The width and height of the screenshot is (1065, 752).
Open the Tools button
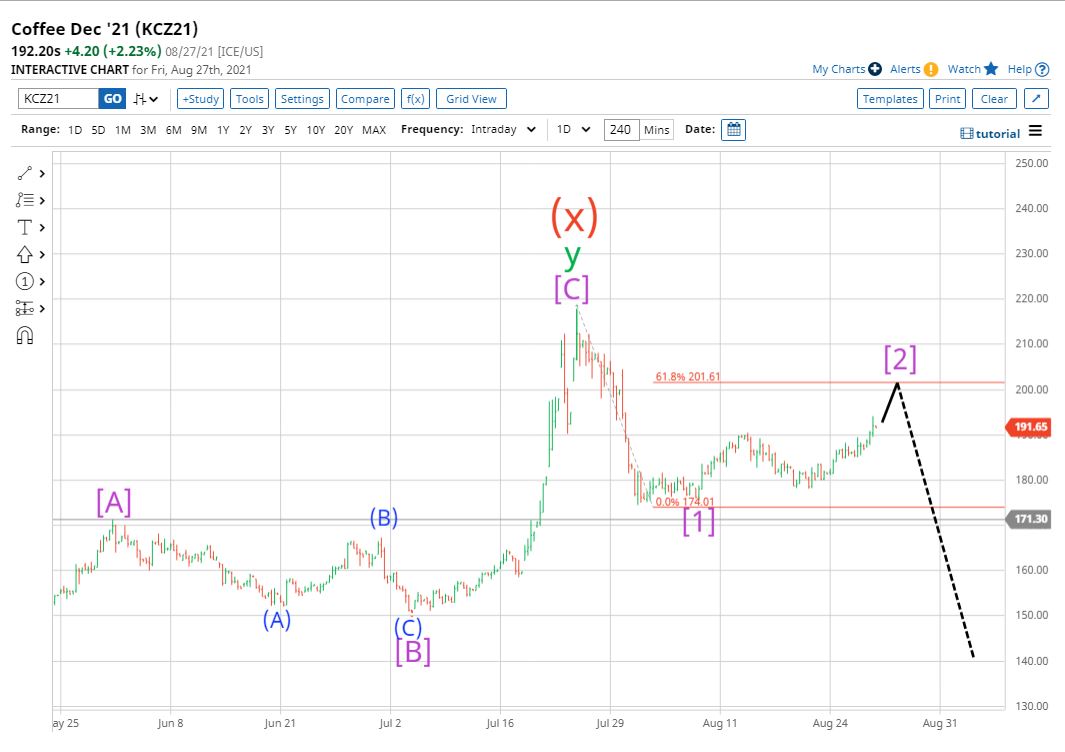pos(249,99)
